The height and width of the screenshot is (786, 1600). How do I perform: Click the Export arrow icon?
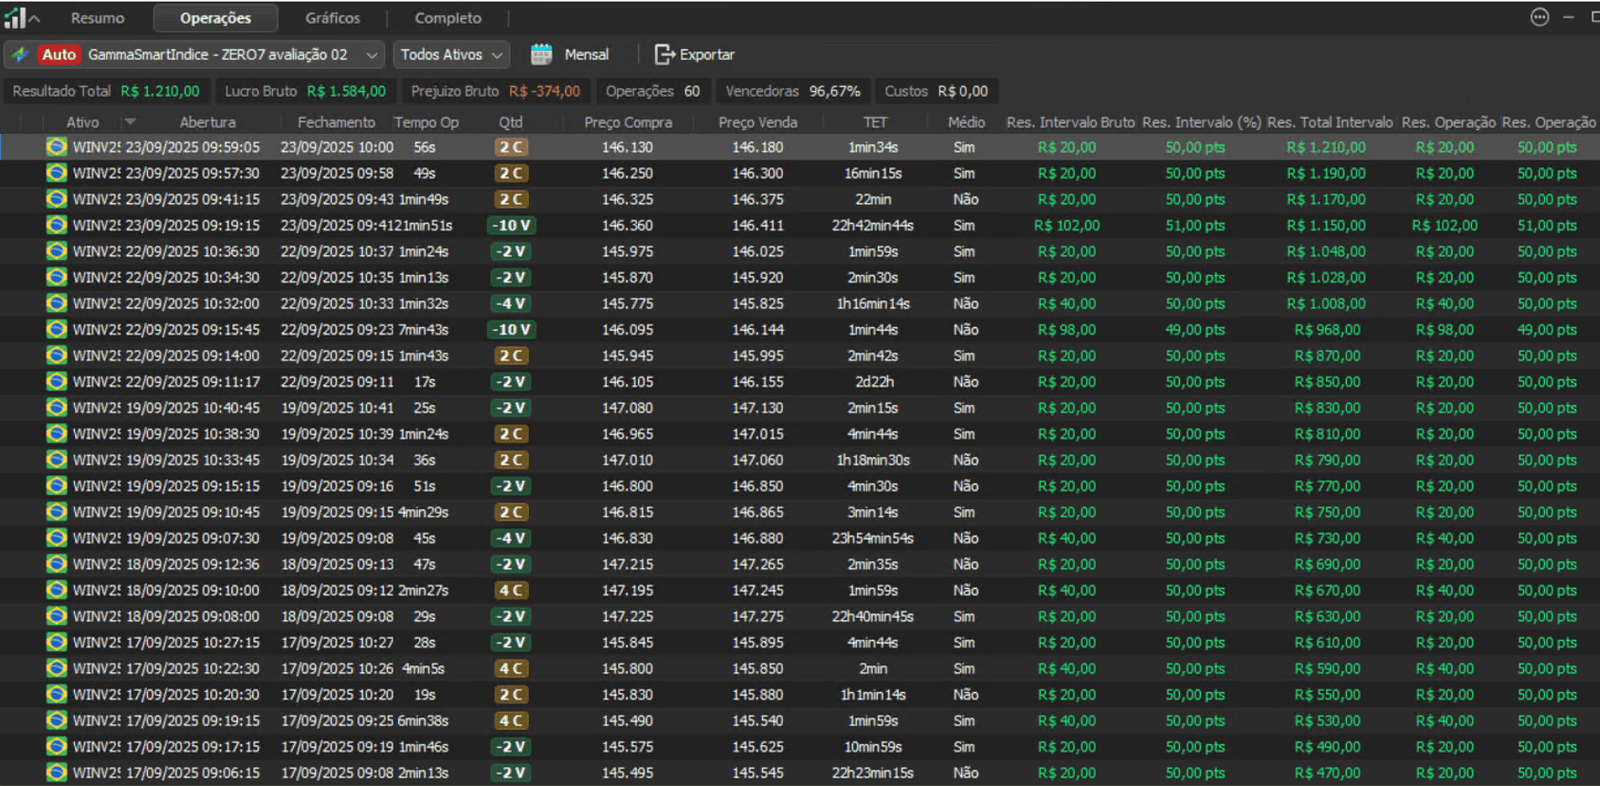pyautogui.click(x=663, y=54)
